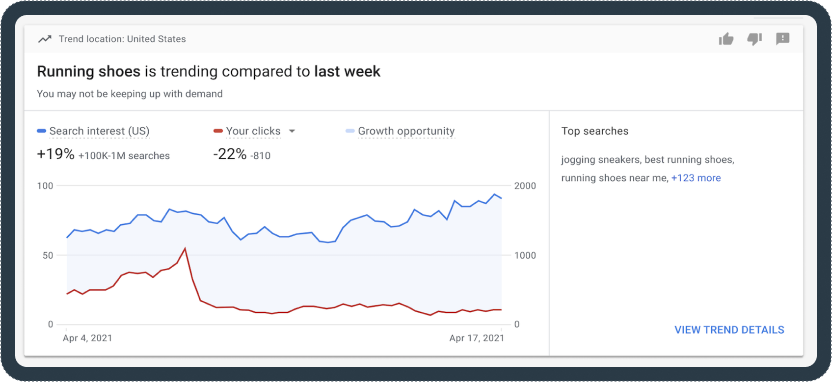Click the blue Search interest legend swatch
This screenshot has width=832, height=382.
coord(41,131)
